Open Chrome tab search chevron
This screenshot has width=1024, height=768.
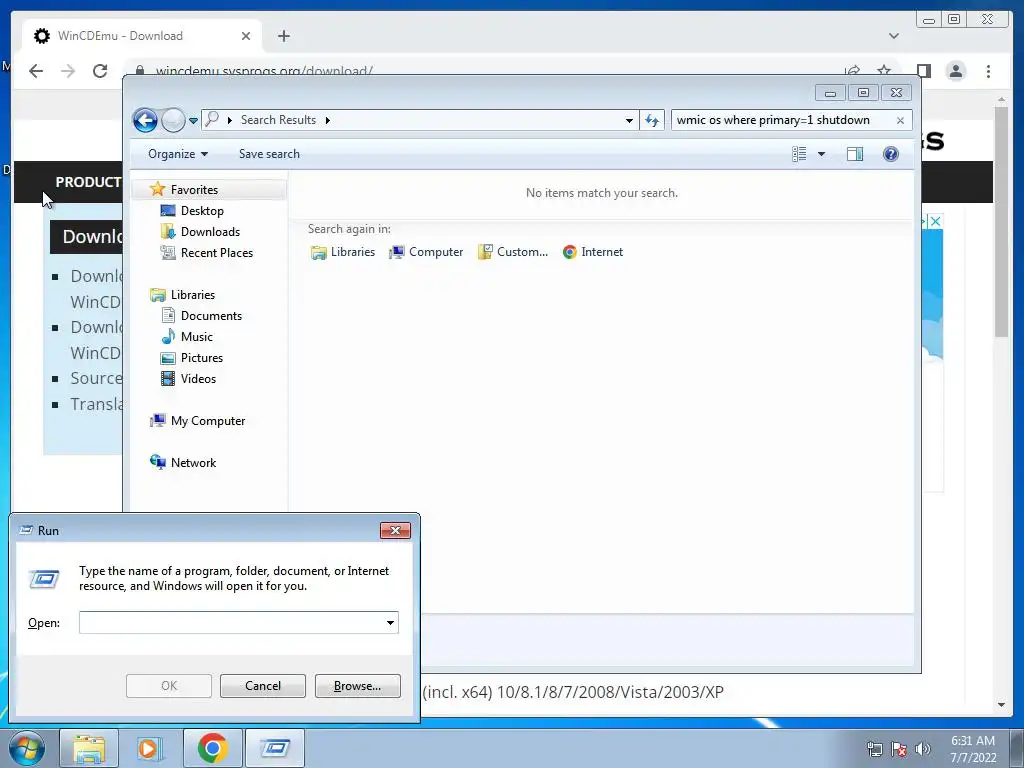pos(894,36)
